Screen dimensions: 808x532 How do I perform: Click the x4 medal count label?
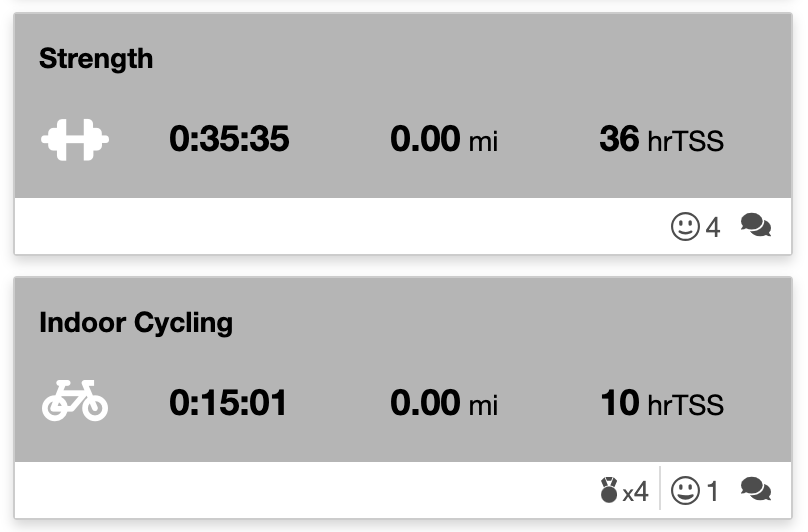pyautogui.click(x=636, y=492)
